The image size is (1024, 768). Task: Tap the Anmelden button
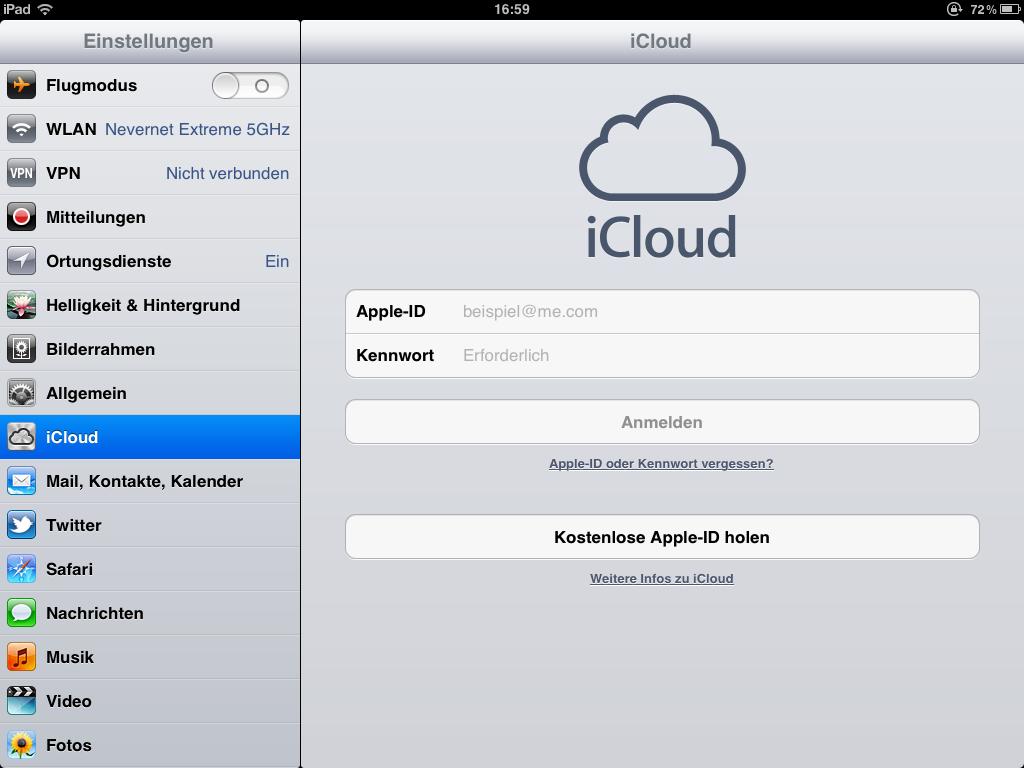coord(662,422)
